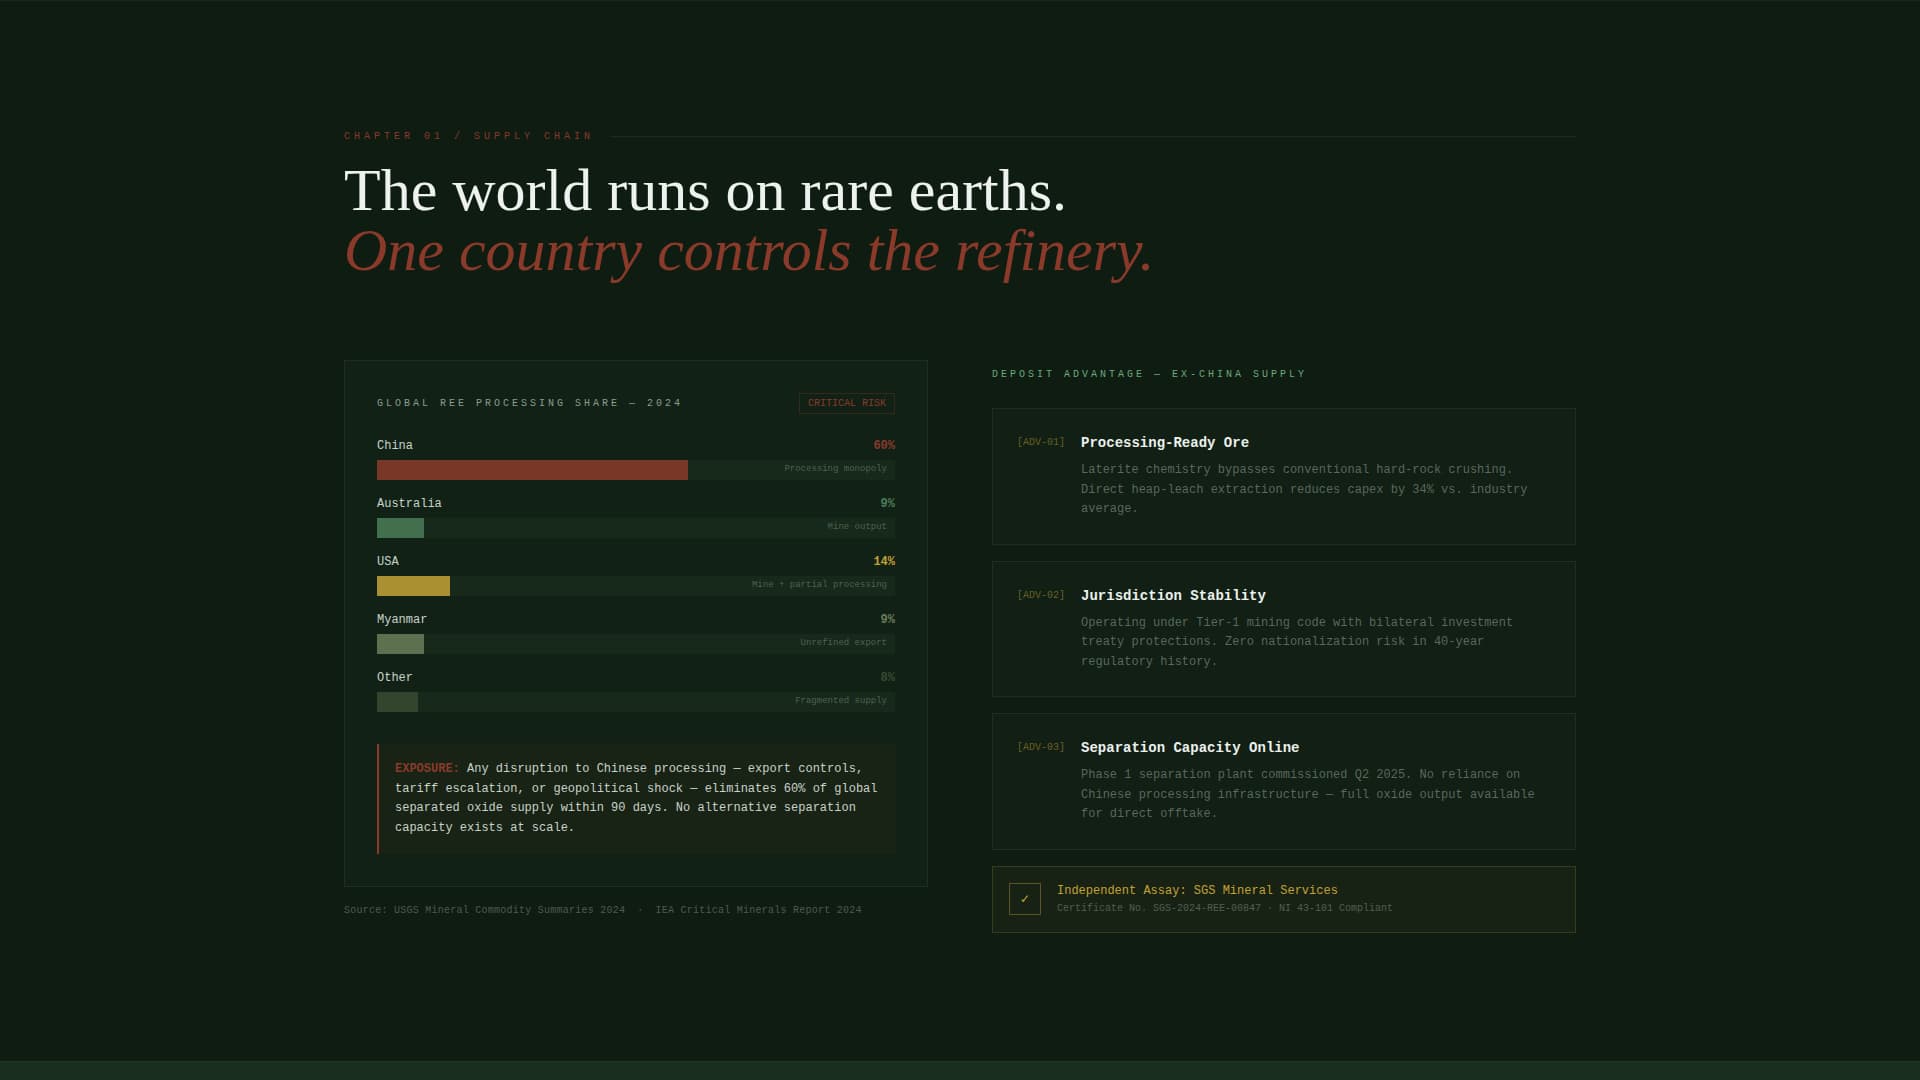Click the ADV-01 tag label
The image size is (1920, 1080).
(1040, 442)
